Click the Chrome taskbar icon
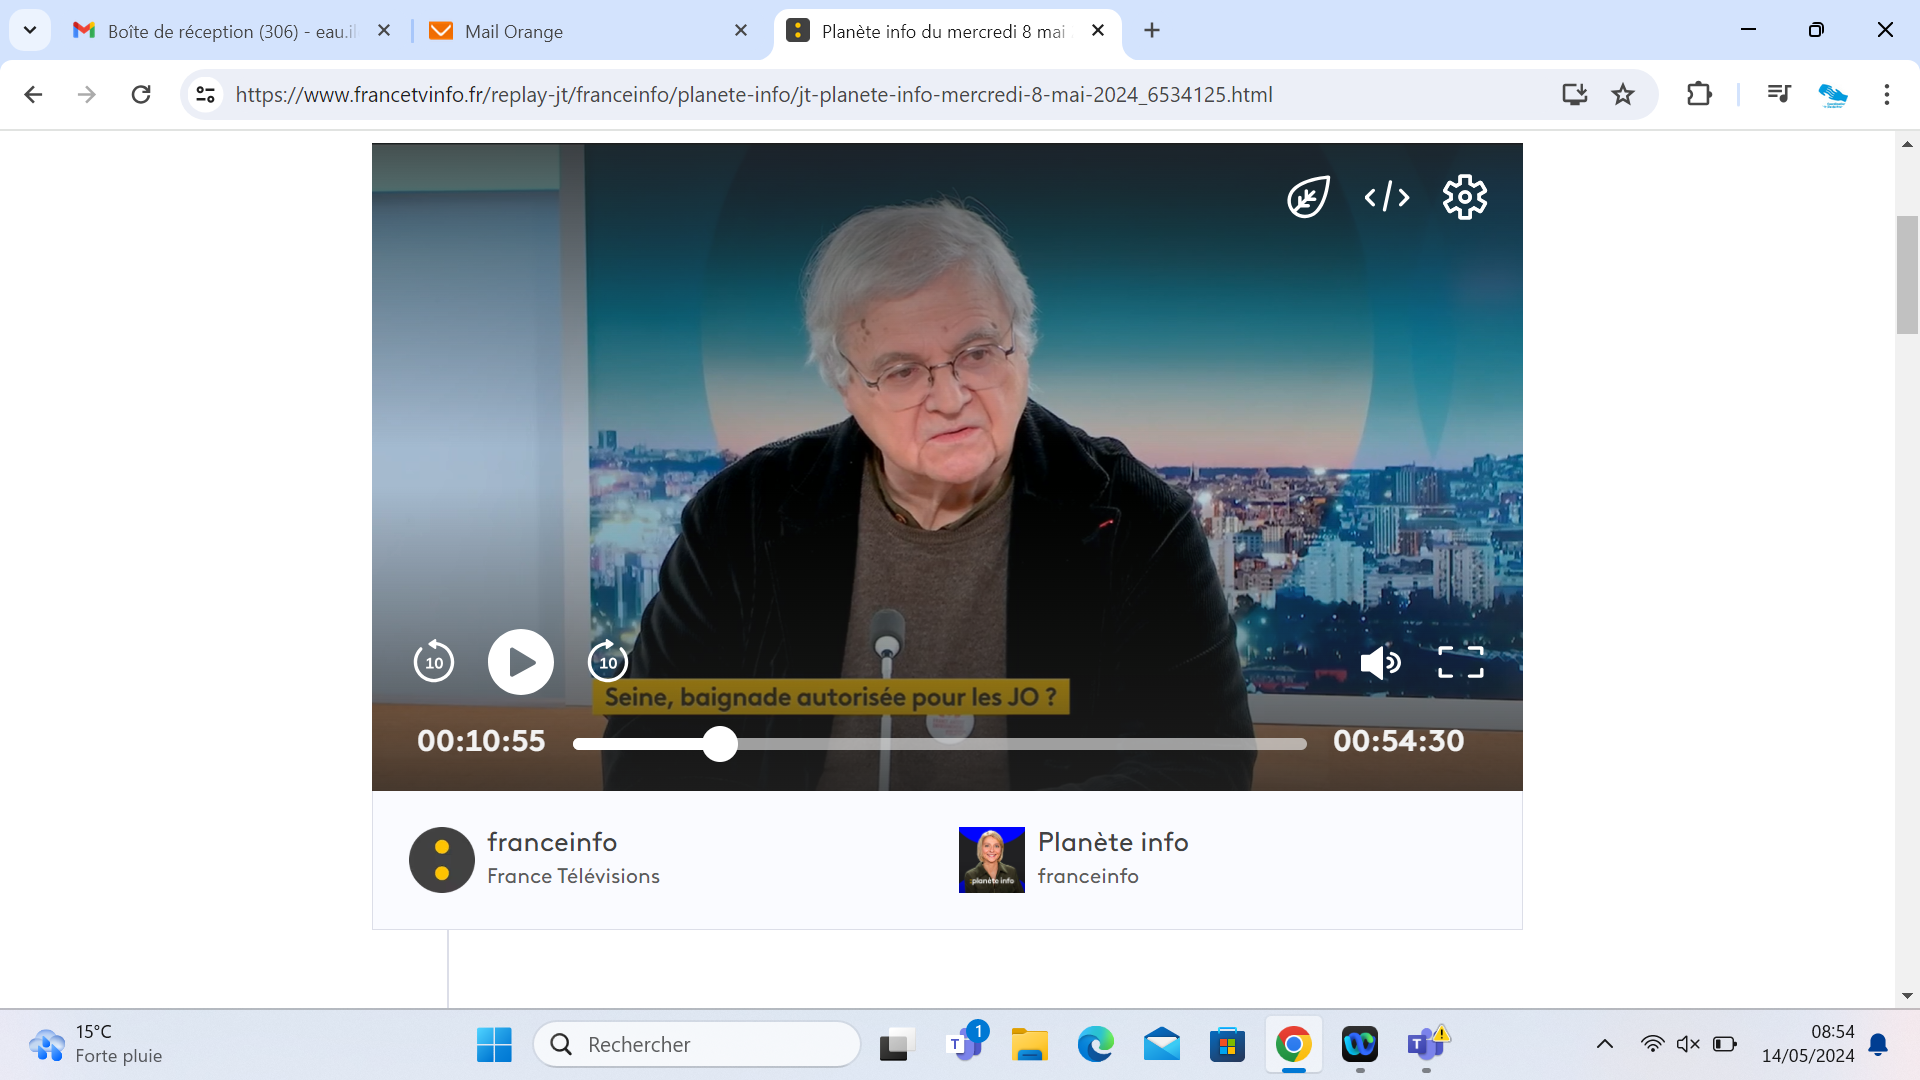The height and width of the screenshot is (1080, 1920). click(x=1293, y=1045)
